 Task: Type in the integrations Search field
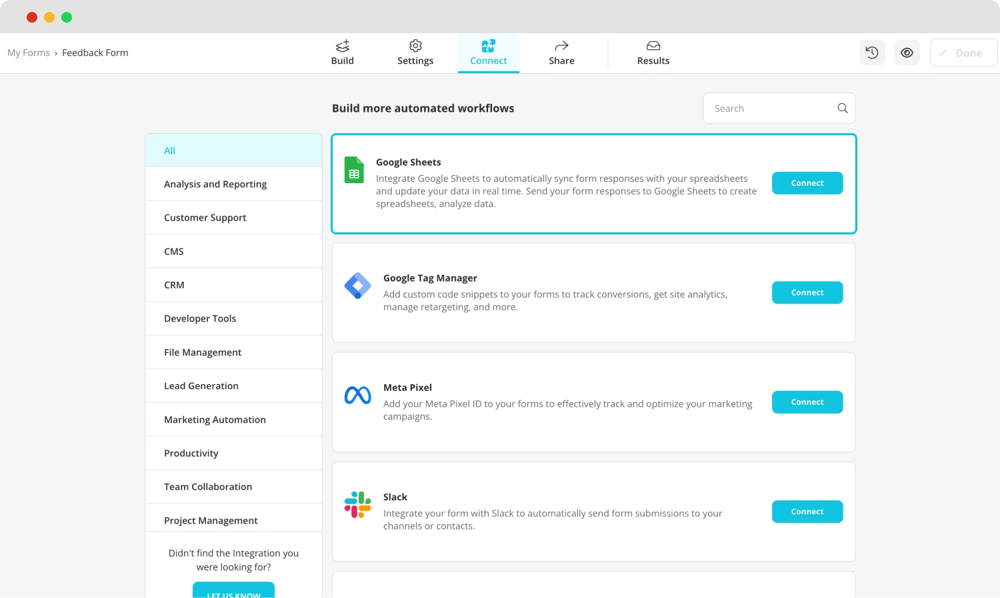tap(770, 108)
